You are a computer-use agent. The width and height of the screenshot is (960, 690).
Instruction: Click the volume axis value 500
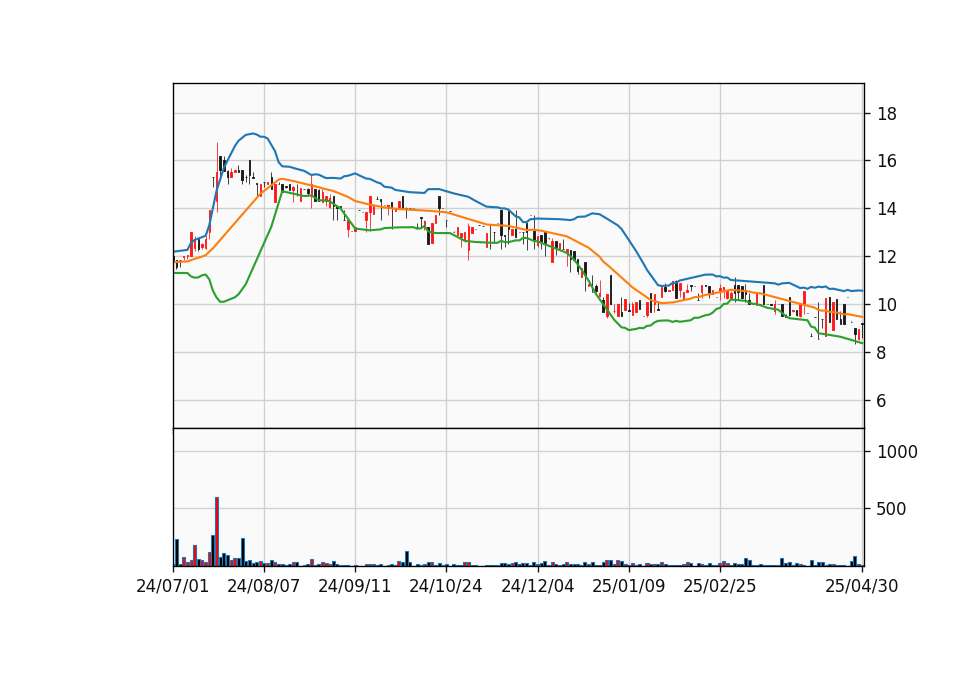[x=892, y=509]
